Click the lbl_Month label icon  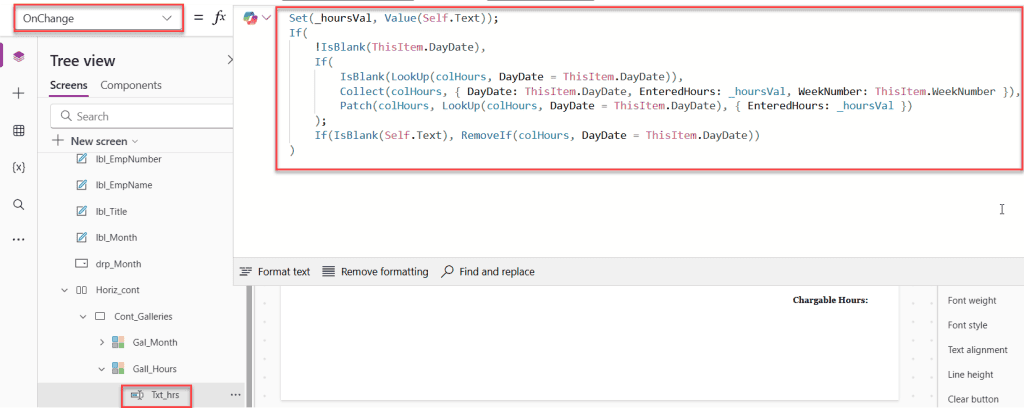pos(82,238)
